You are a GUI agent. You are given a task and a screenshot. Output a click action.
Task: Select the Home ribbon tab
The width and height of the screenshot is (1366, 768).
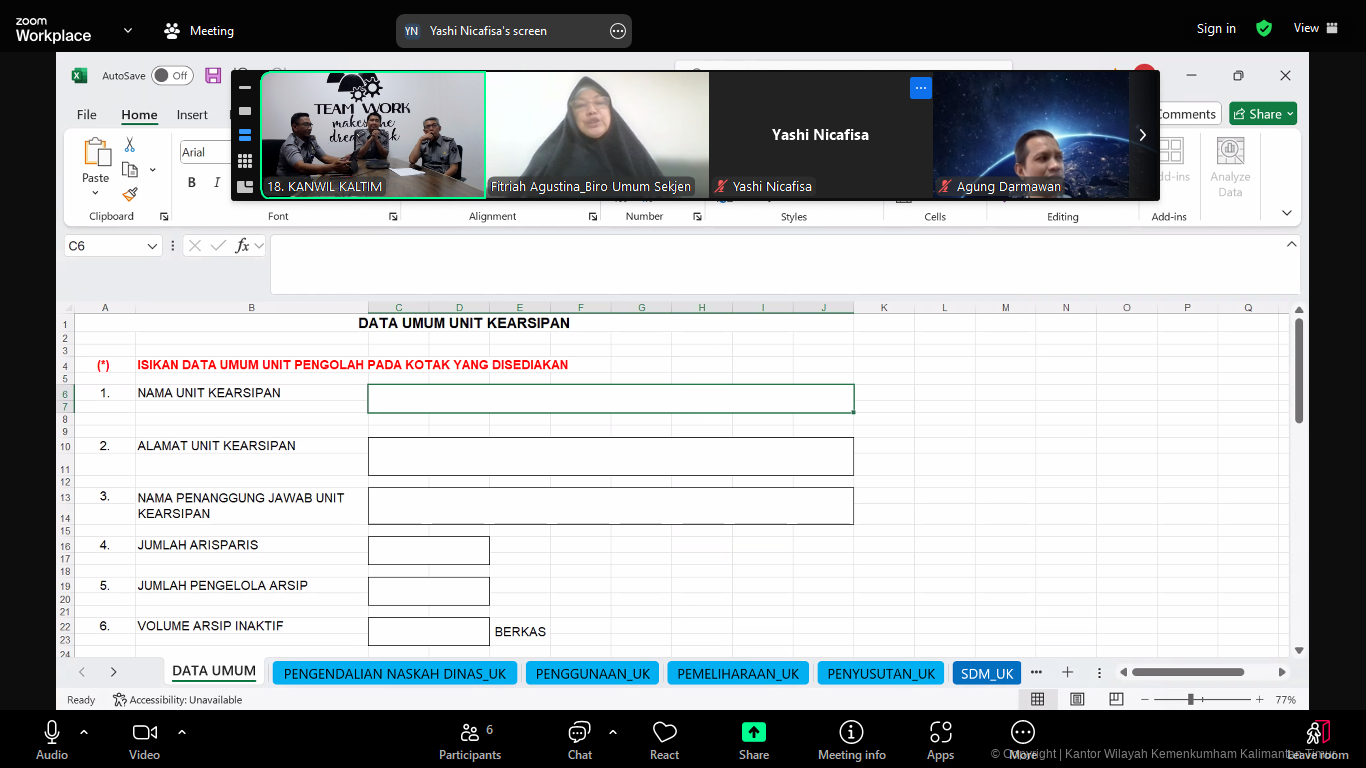click(x=139, y=115)
